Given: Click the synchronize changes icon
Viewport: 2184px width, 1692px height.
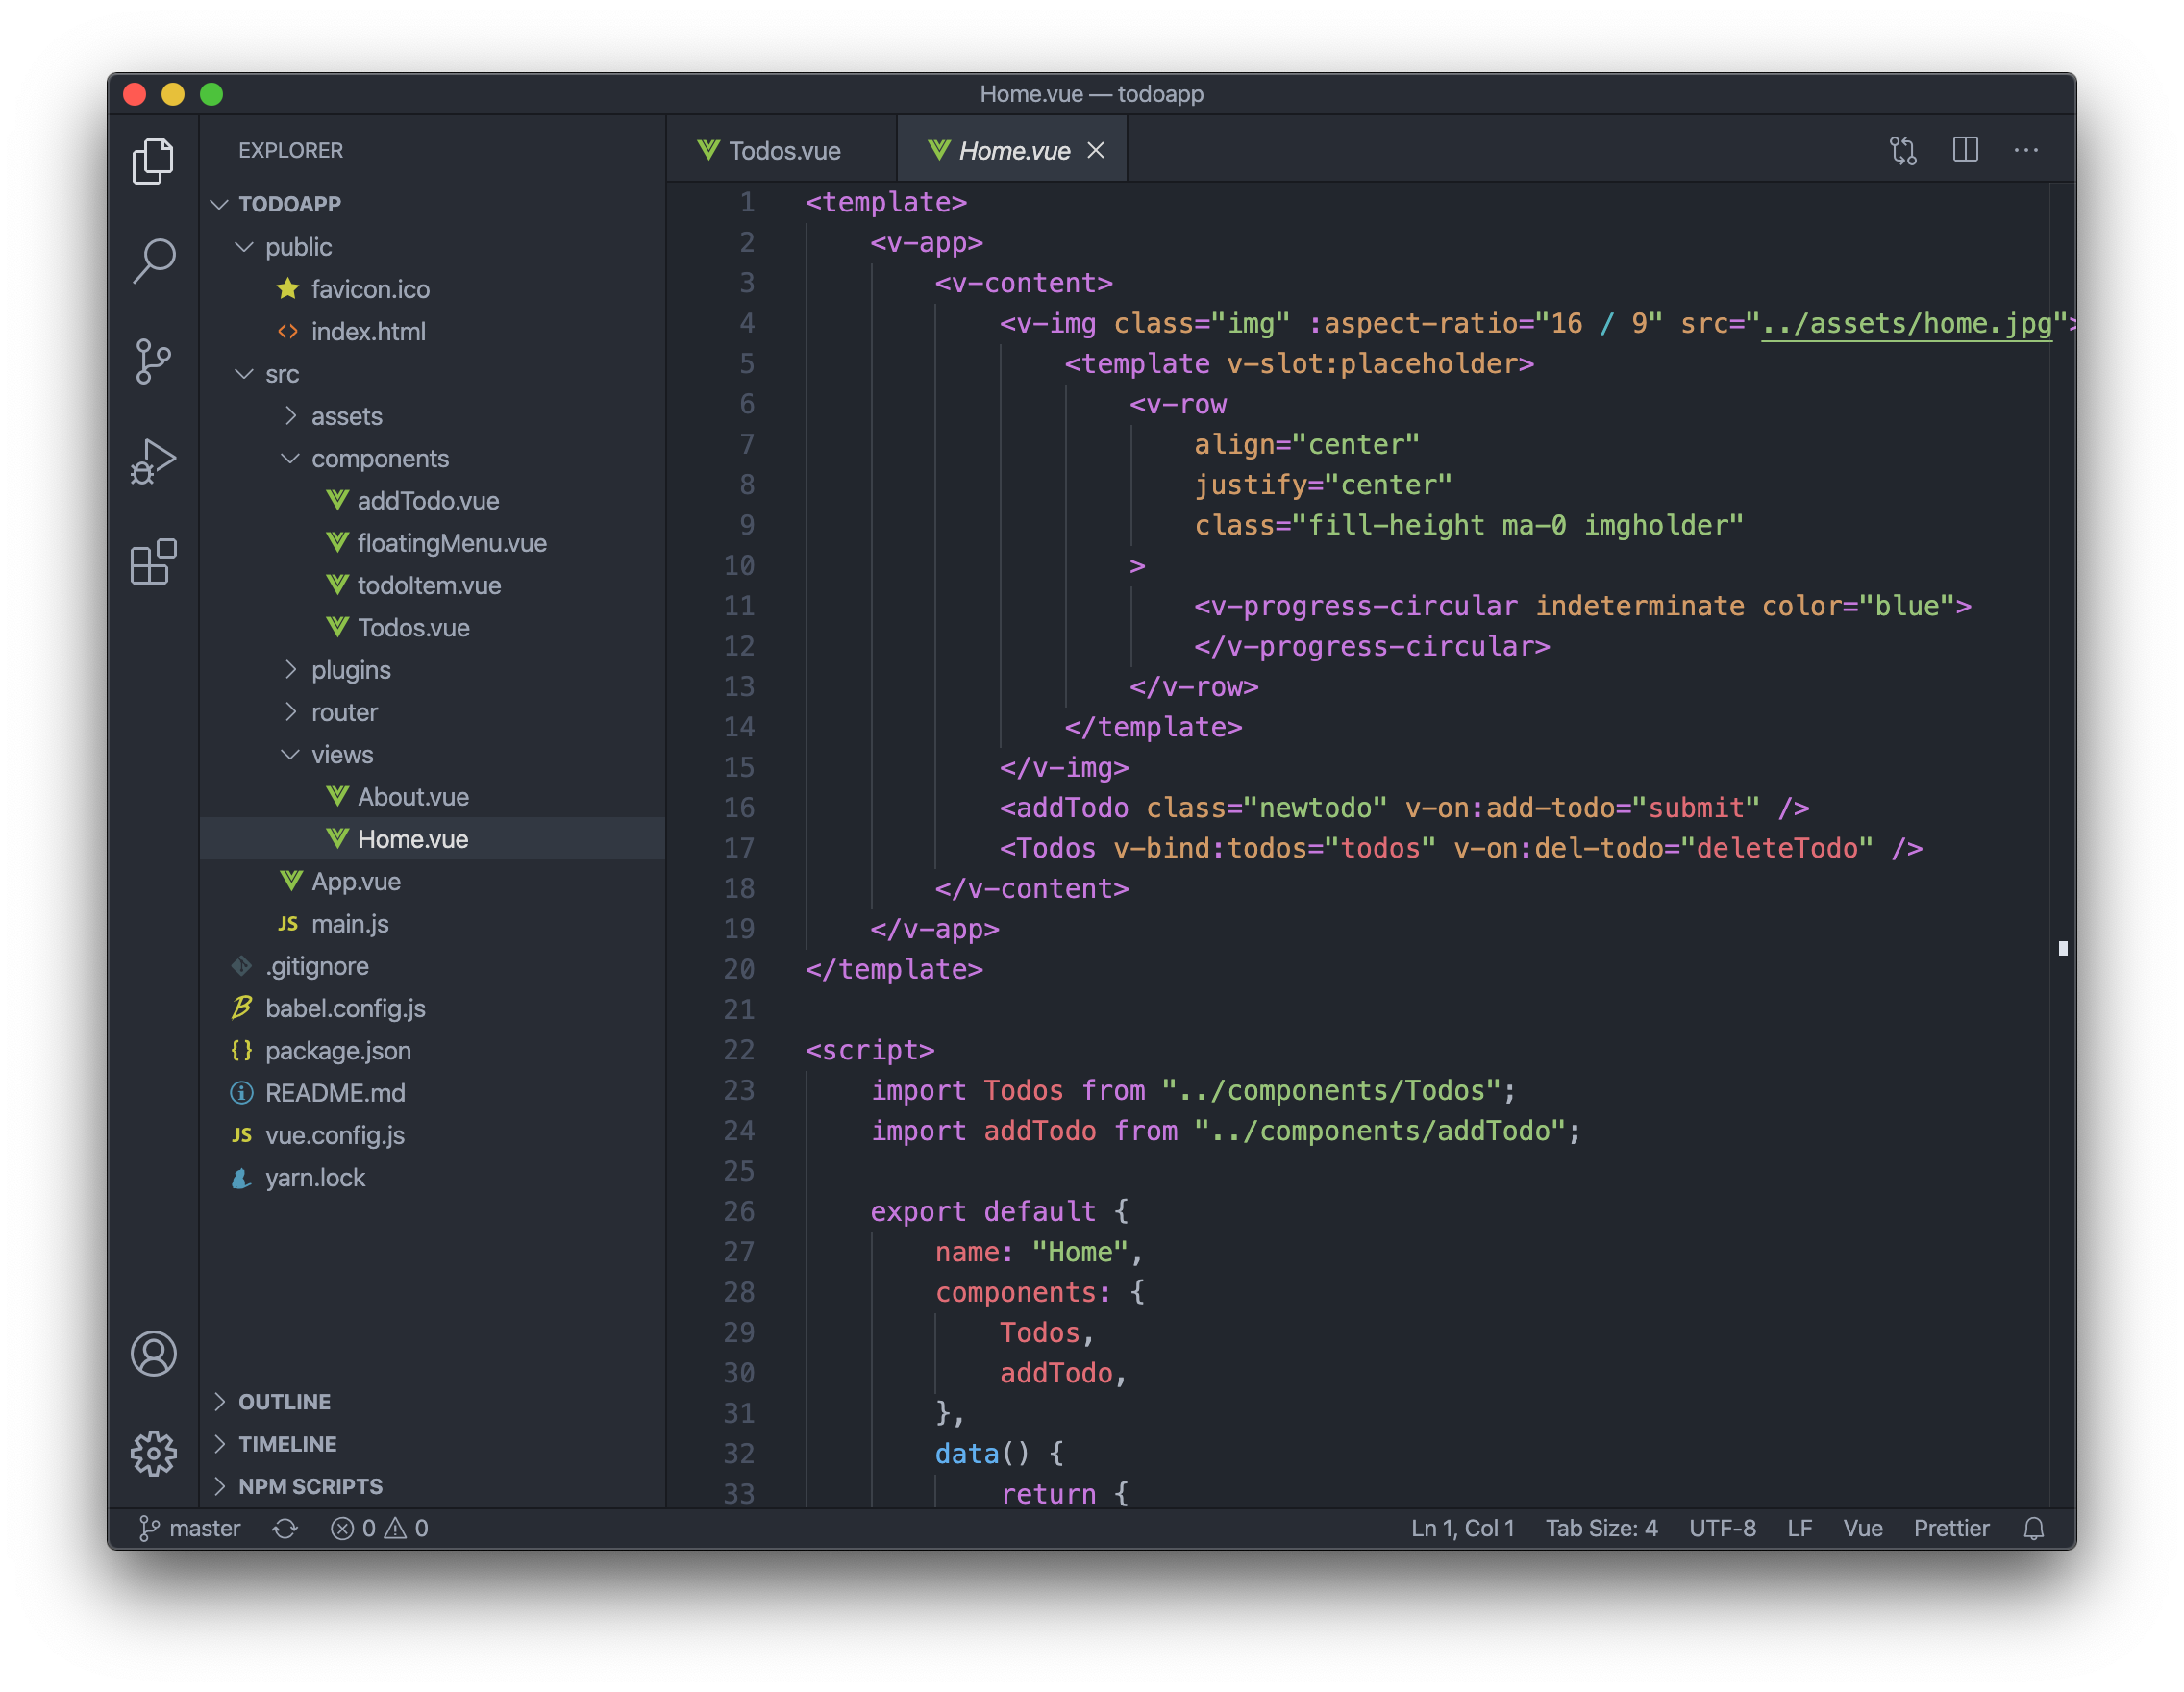Looking at the screenshot, I should tap(285, 1528).
